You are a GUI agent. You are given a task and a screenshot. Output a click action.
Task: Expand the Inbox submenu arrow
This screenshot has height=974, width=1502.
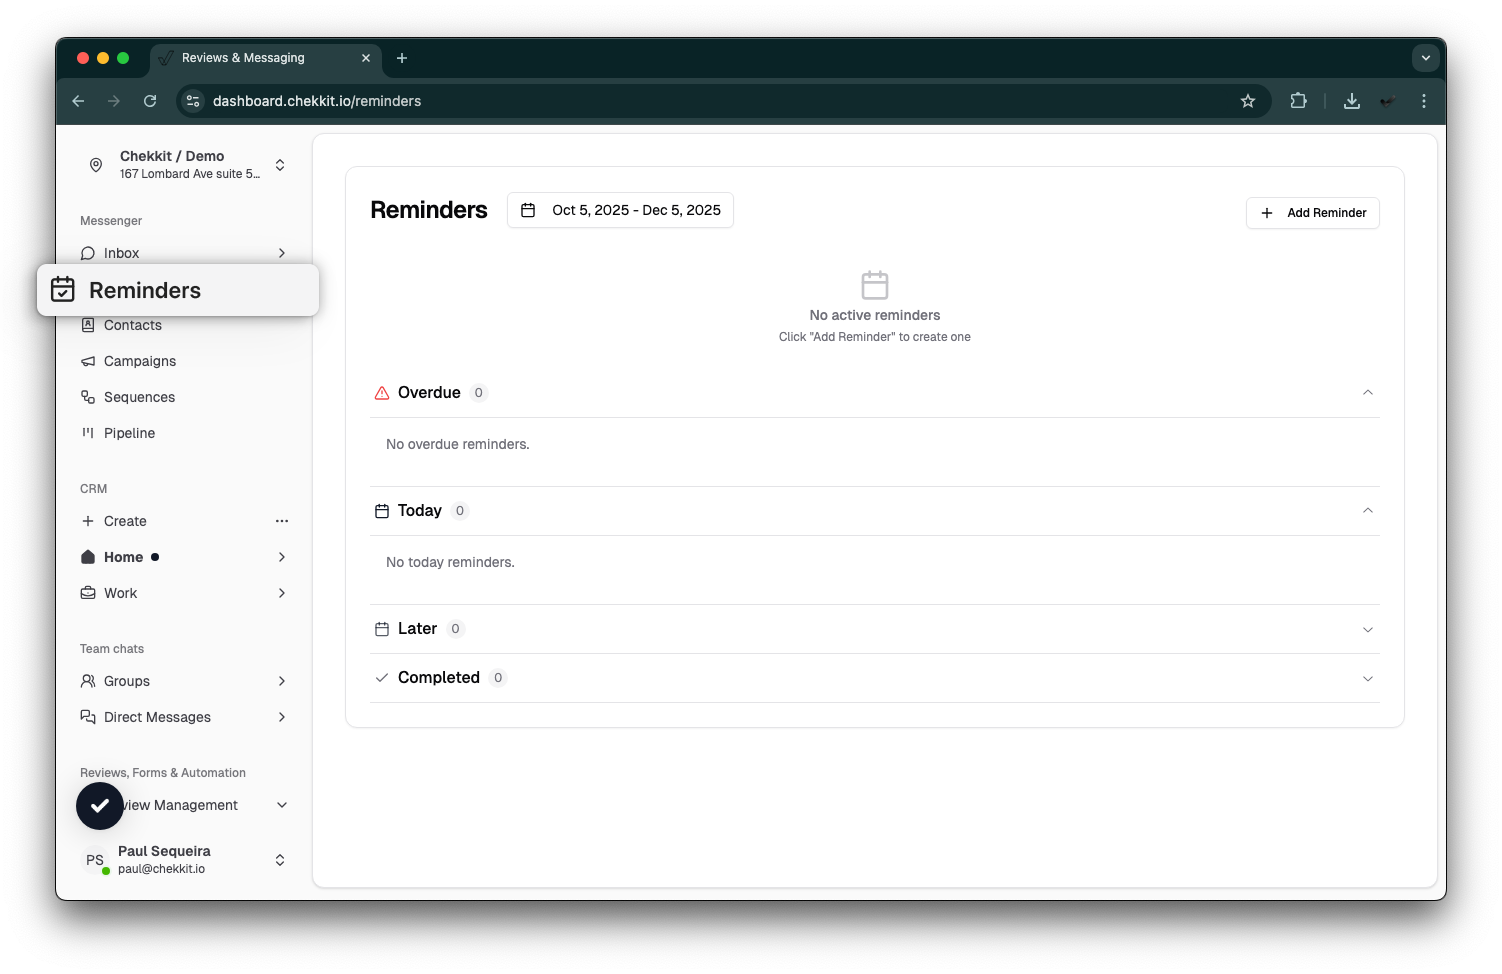(282, 253)
